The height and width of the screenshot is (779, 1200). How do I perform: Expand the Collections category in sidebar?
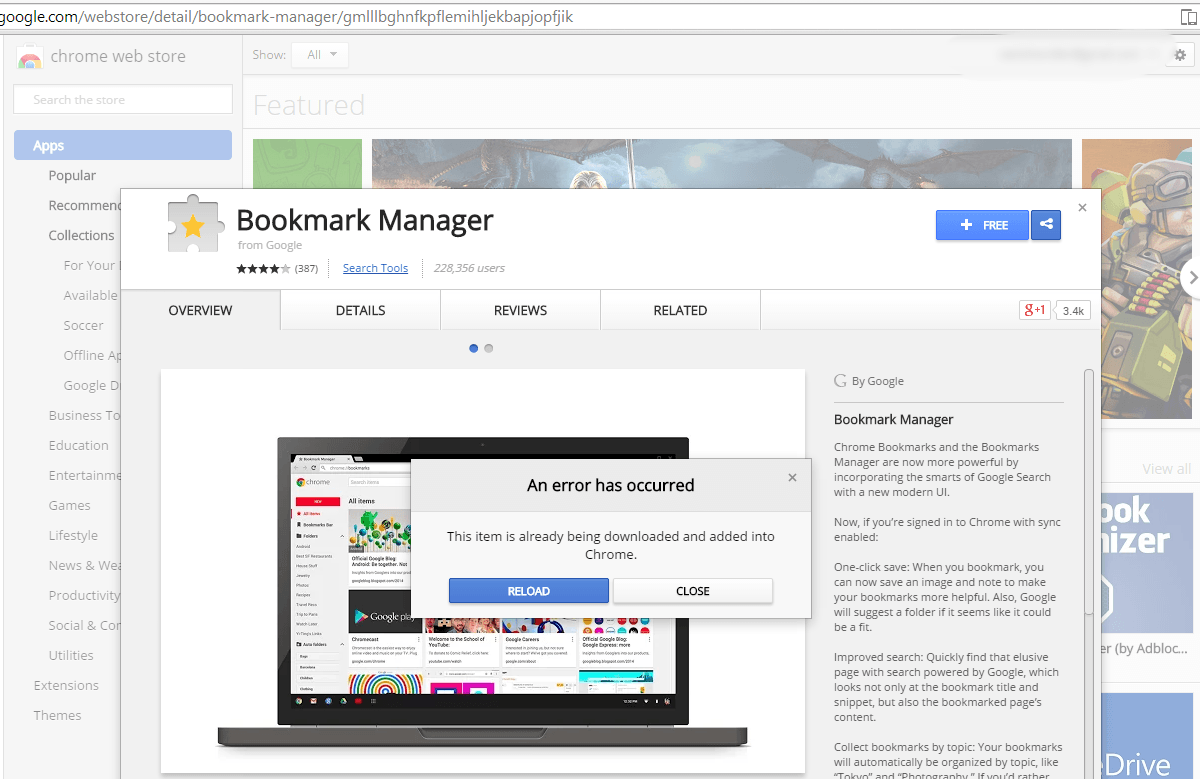pos(81,235)
